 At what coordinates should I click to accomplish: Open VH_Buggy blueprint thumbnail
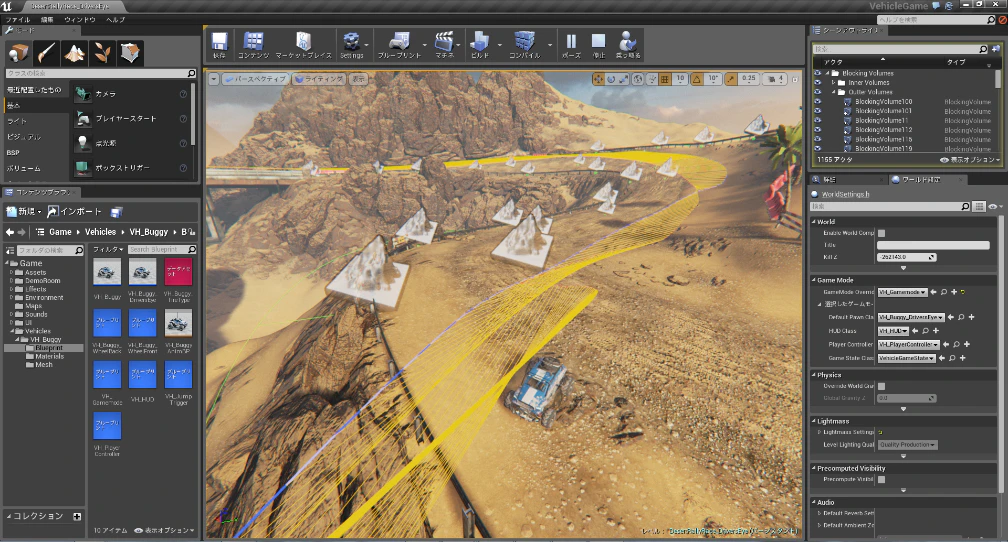pyautogui.click(x=107, y=273)
